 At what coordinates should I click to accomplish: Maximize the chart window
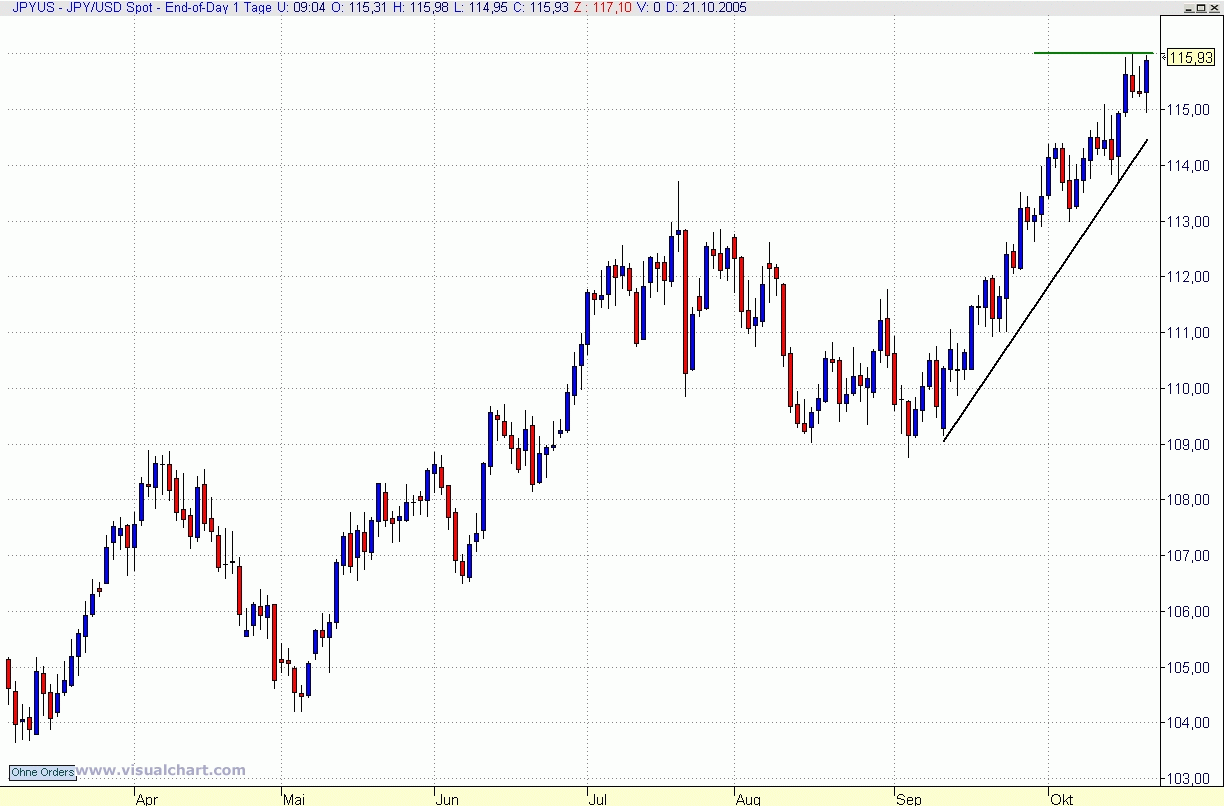1199,7
